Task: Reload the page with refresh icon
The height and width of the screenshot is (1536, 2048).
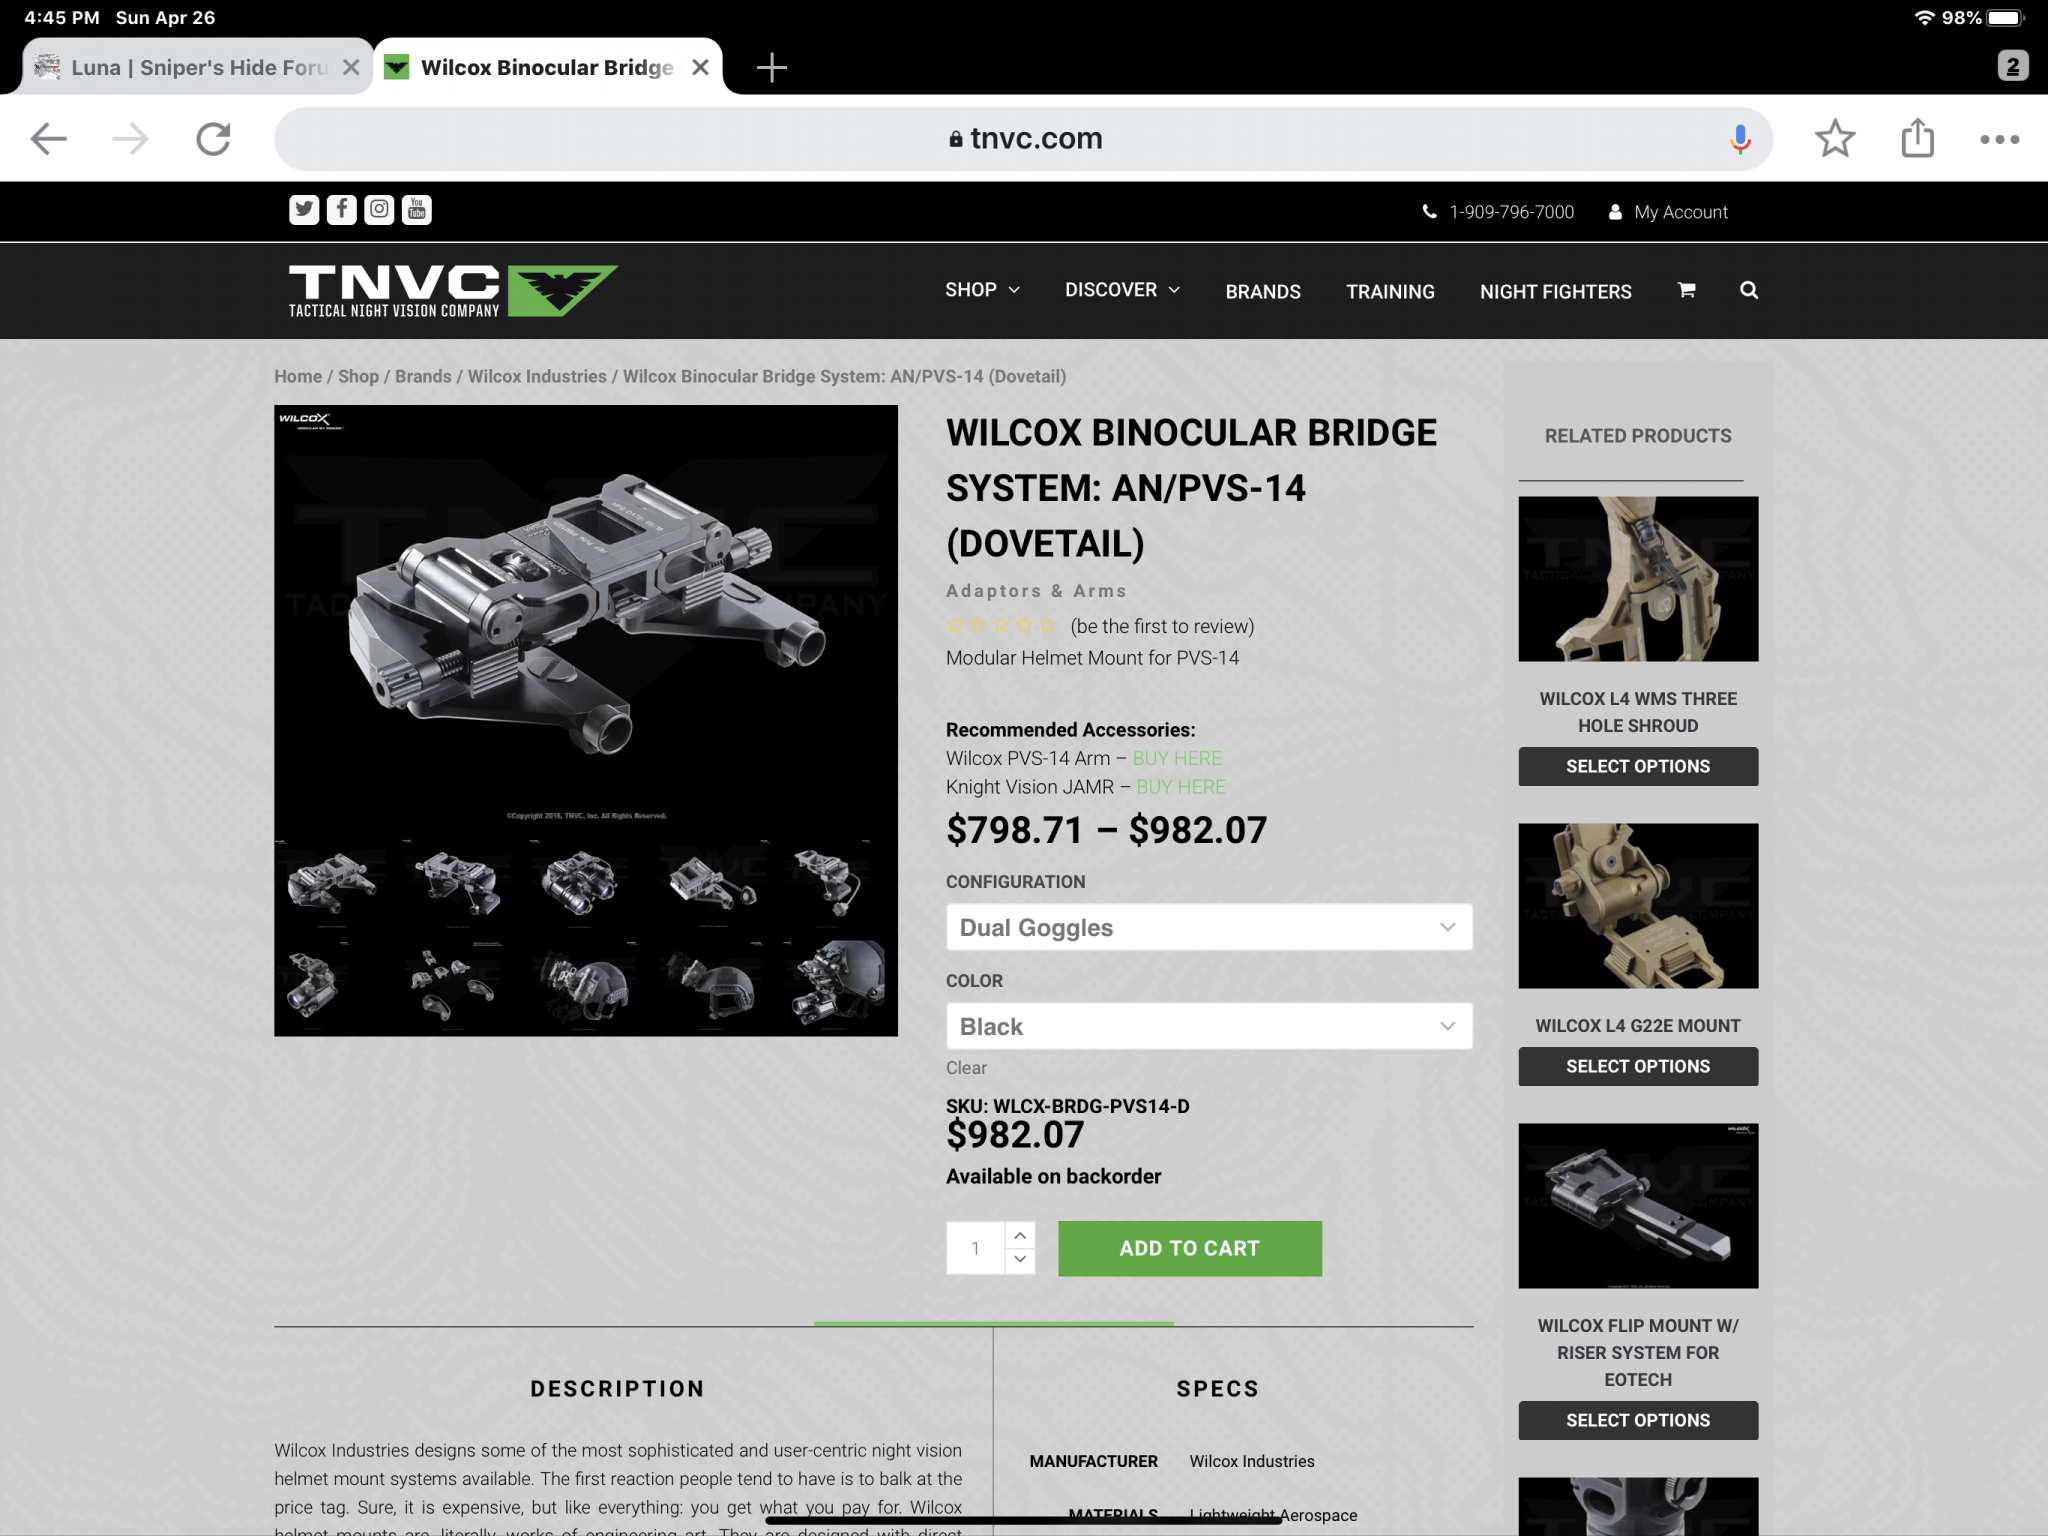Action: click(x=213, y=139)
